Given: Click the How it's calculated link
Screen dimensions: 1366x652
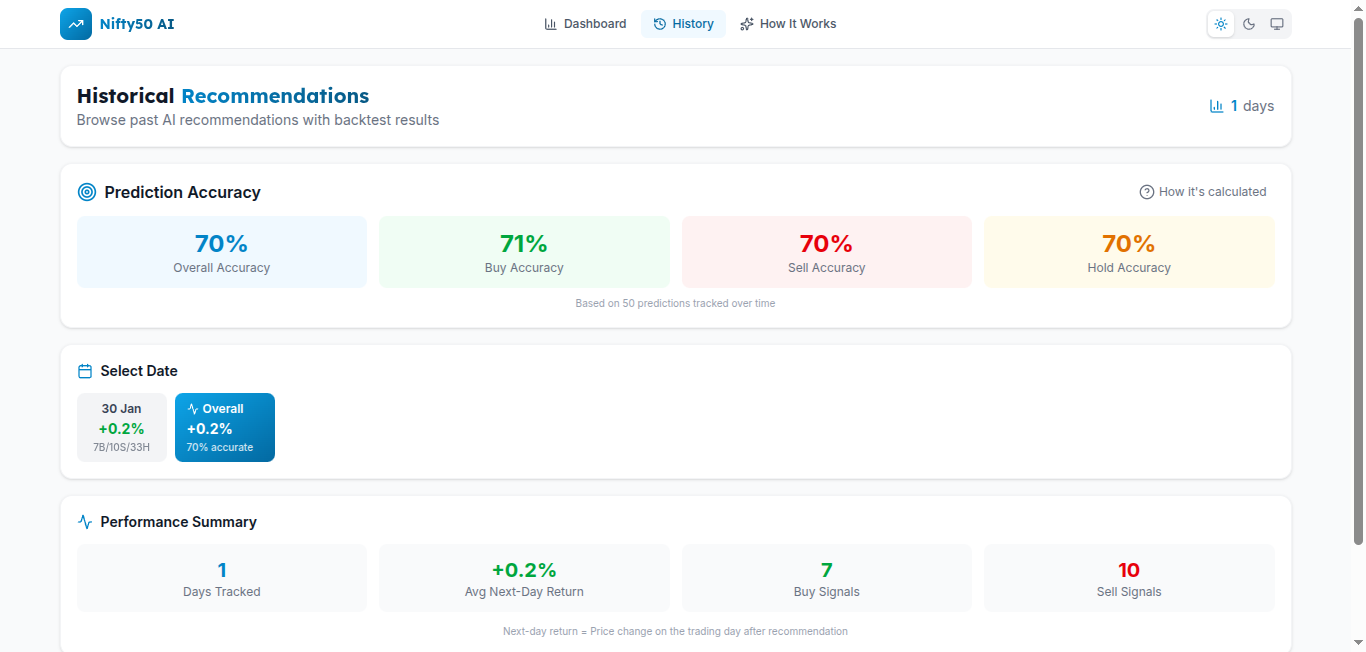Looking at the screenshot, I should click(1212, 192).
